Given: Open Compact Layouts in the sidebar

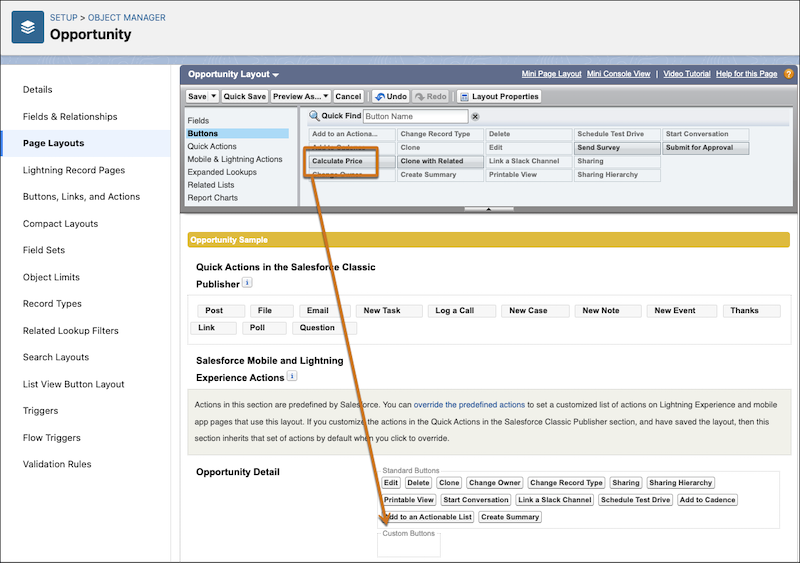Looking at the screenshot, I should (60, 224).
